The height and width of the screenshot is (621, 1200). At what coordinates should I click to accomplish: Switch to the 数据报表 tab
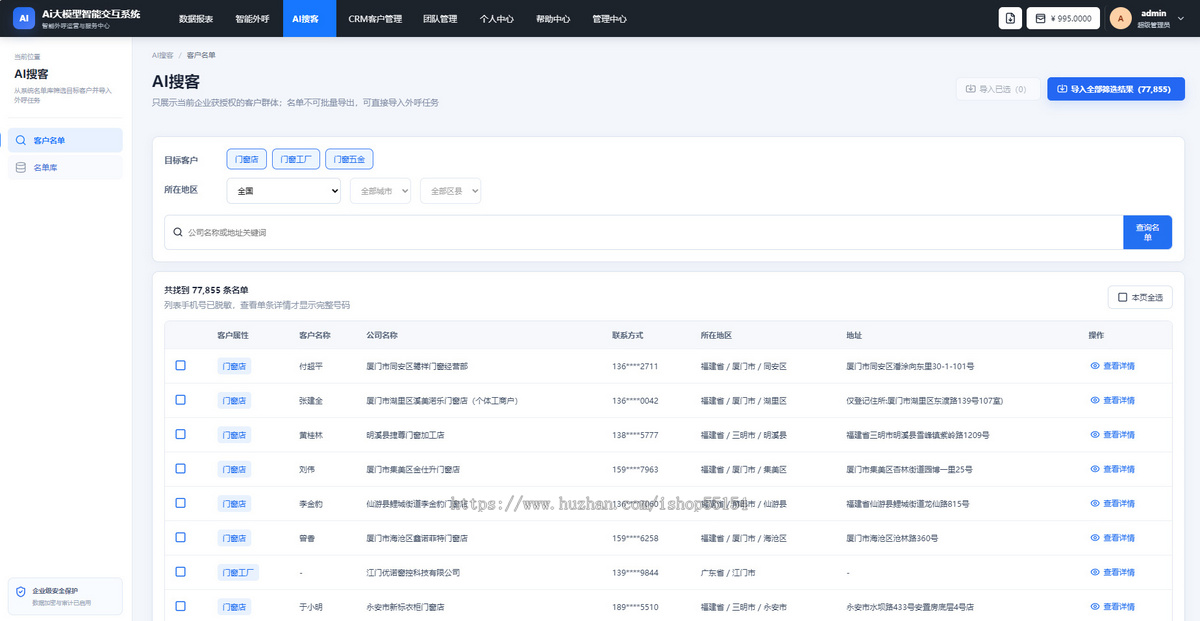click(x=196, y=18)
